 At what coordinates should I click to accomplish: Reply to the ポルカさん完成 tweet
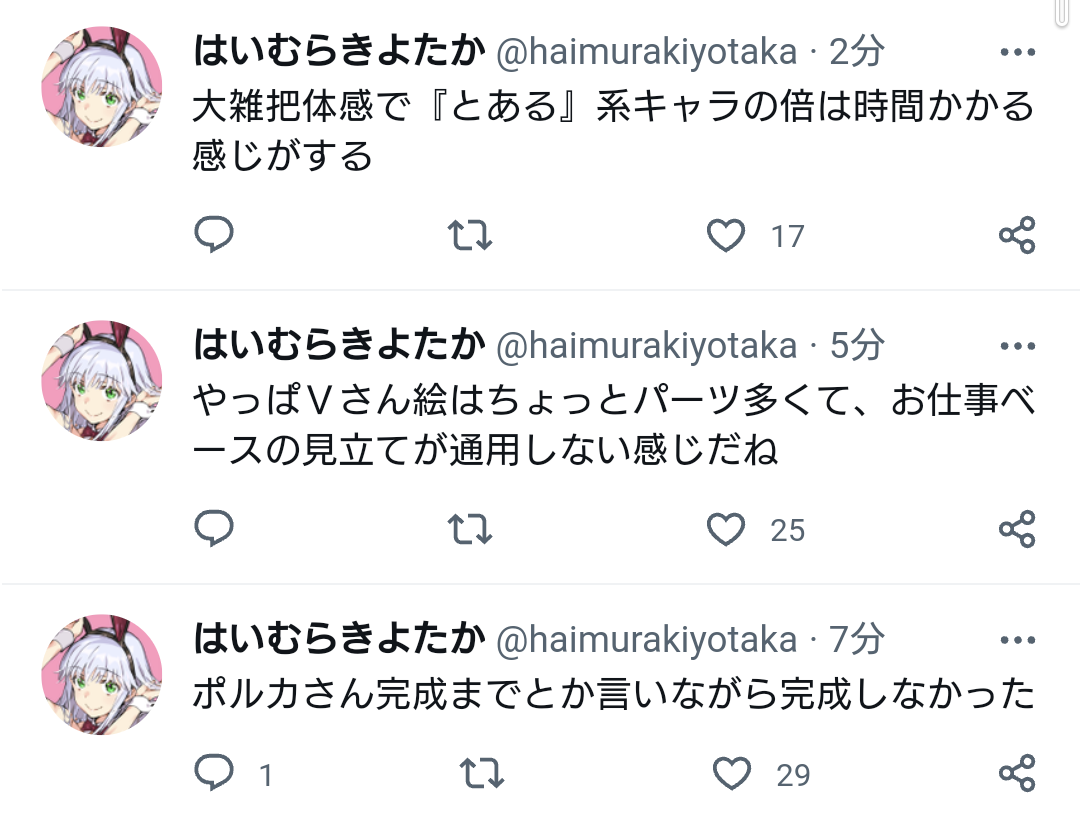point(213,773)
